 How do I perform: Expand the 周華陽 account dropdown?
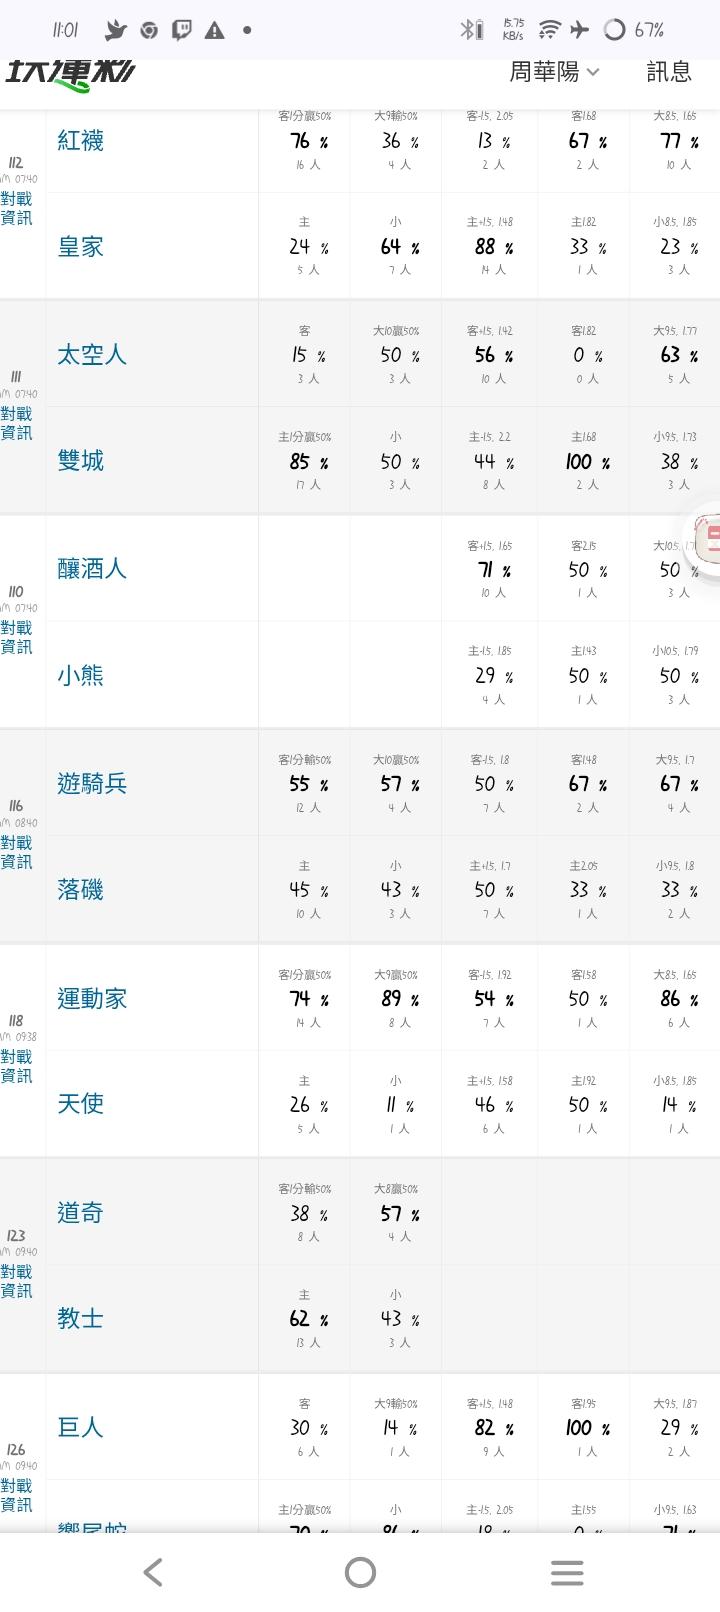(x=555, y=72)
